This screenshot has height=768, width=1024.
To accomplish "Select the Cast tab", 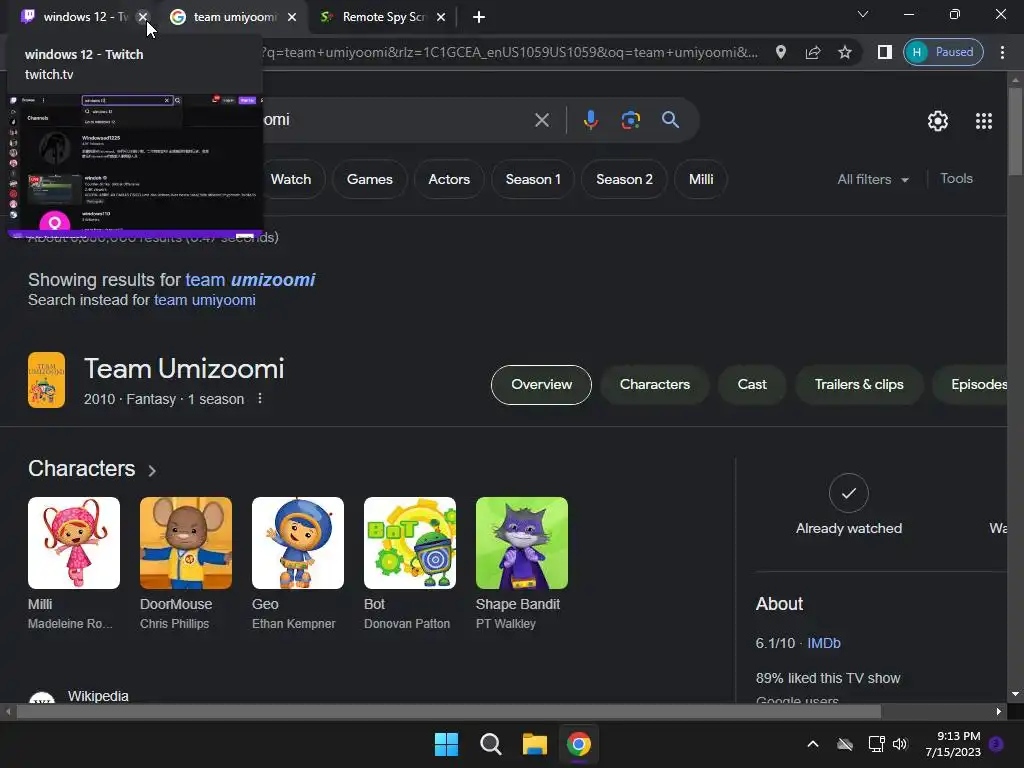I will (752, 385).
